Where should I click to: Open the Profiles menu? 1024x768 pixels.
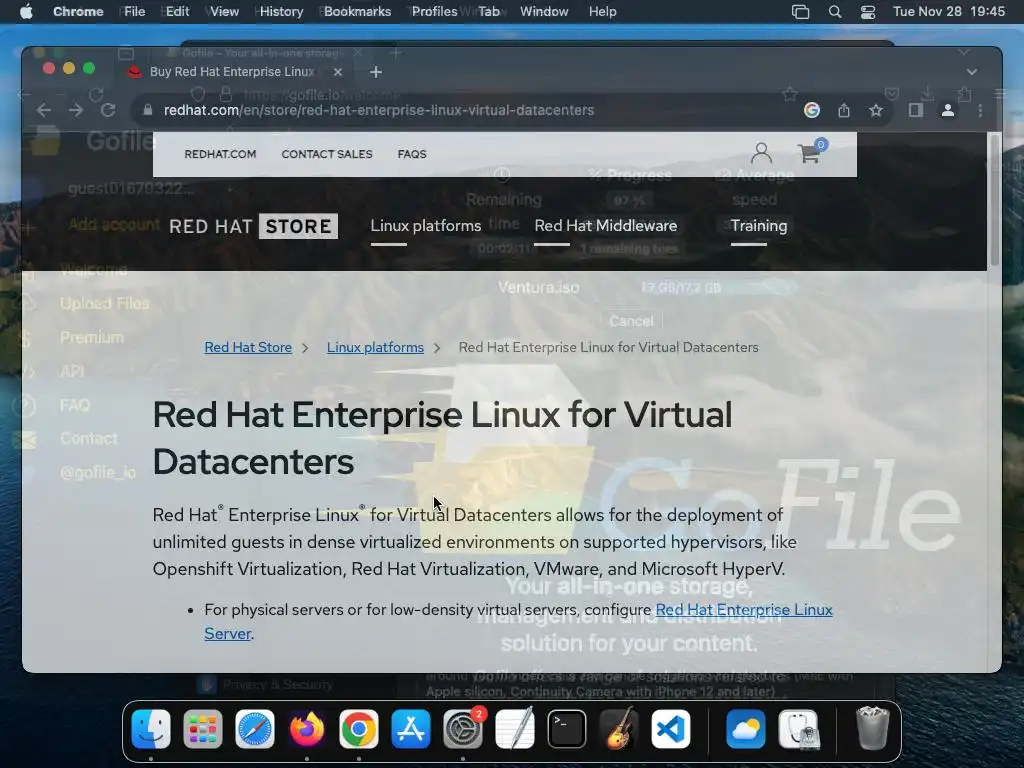pyautogui.click(x=434, y=12)
